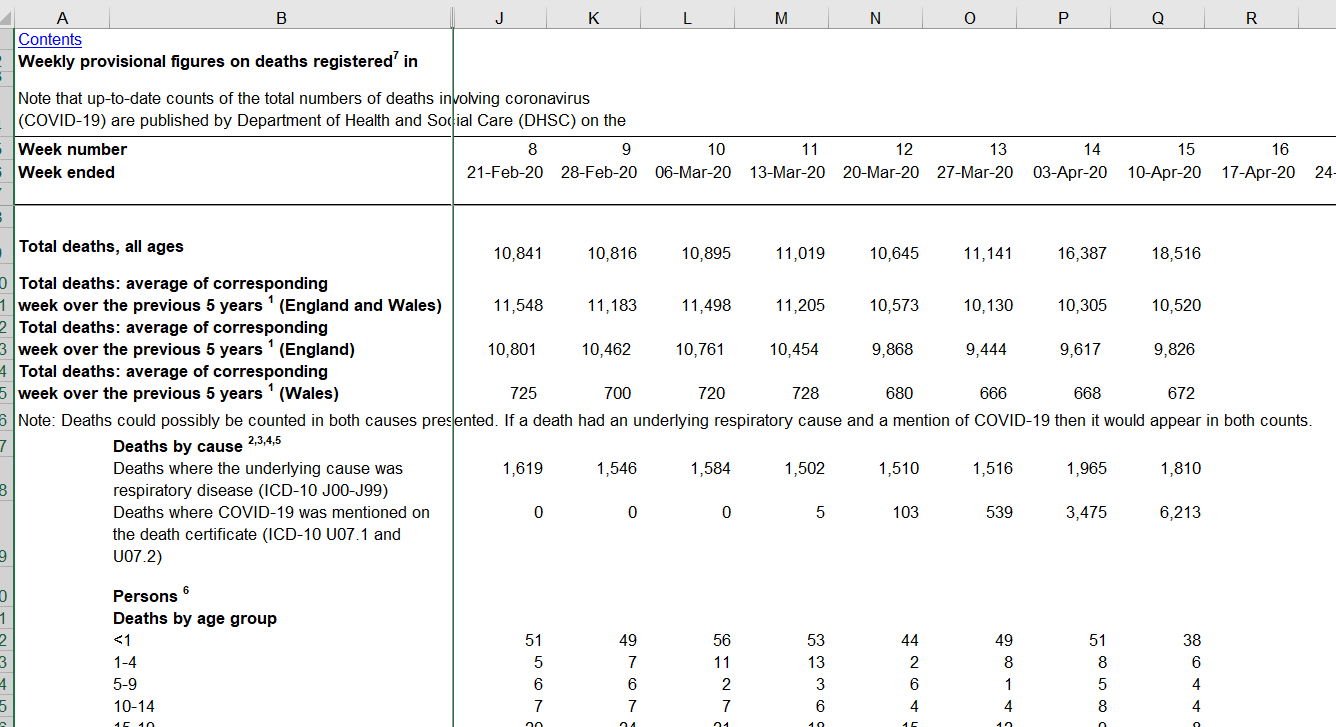Viewport: 1336px width, 727px height.
Task: Click the '10-14' age group label
Action: point(133,706)
